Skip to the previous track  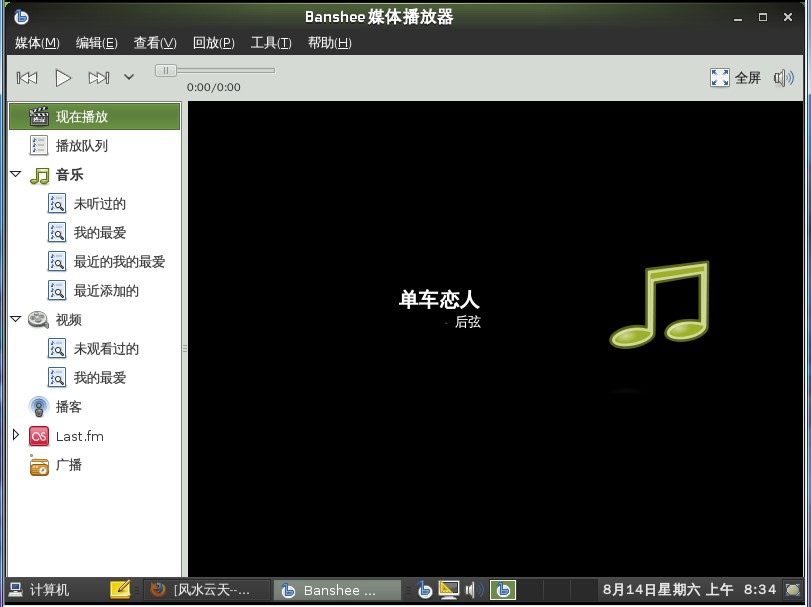click(x=27, y=78)
